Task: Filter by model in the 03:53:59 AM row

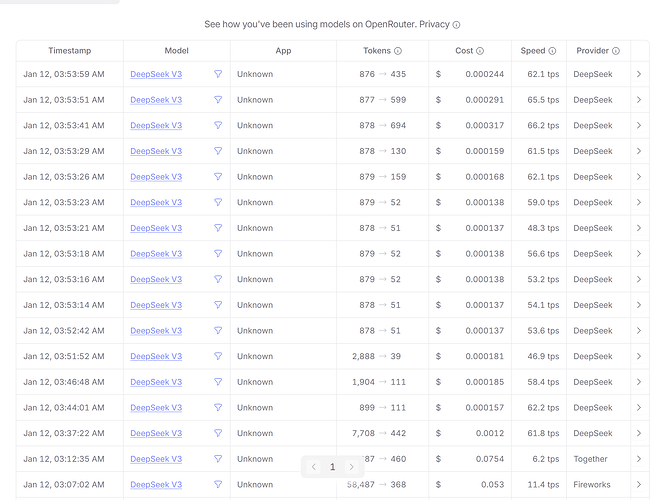Action: [218, 74]
